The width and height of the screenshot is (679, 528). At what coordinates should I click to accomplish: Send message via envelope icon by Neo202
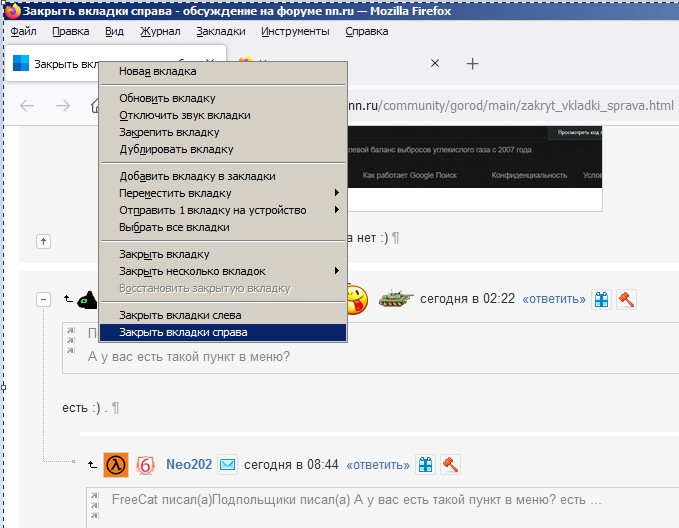227,465
